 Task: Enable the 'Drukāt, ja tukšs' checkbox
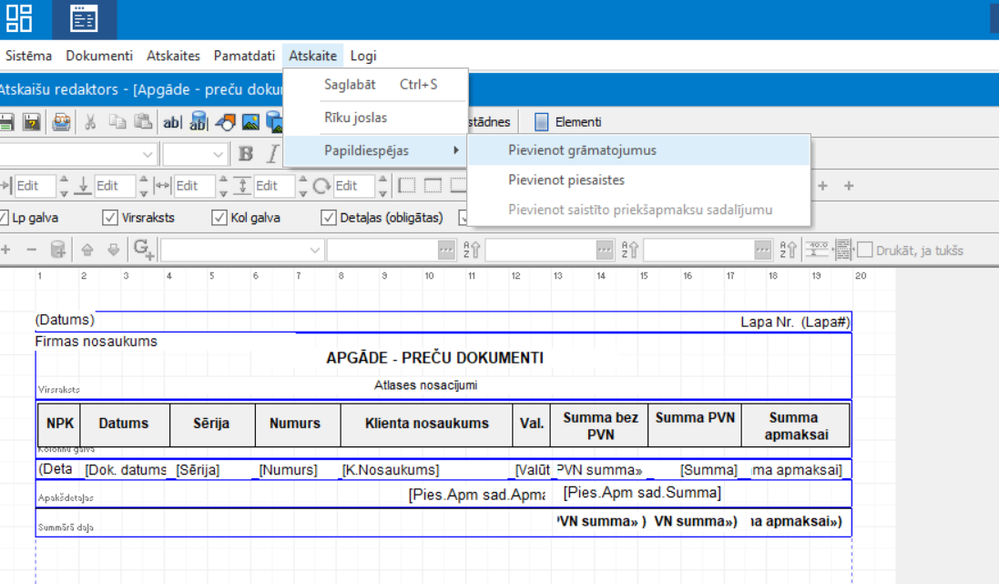865,250
